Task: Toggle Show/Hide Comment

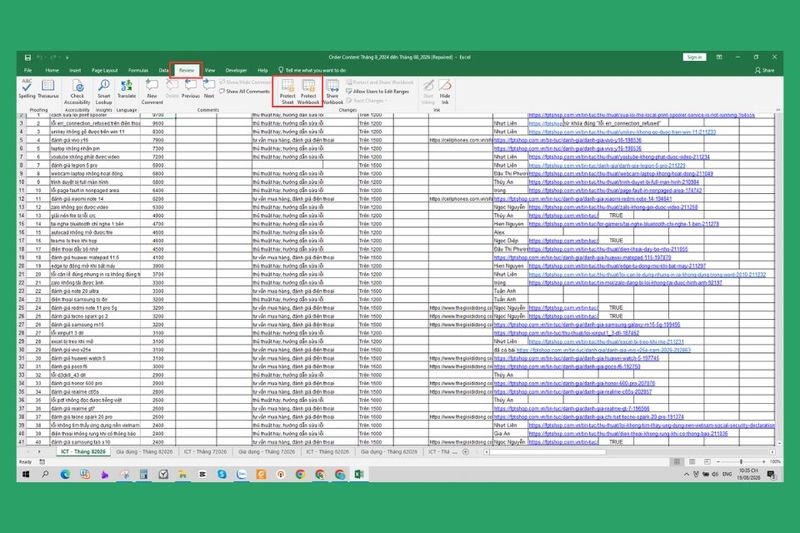Action: click(x=245, y=82)
